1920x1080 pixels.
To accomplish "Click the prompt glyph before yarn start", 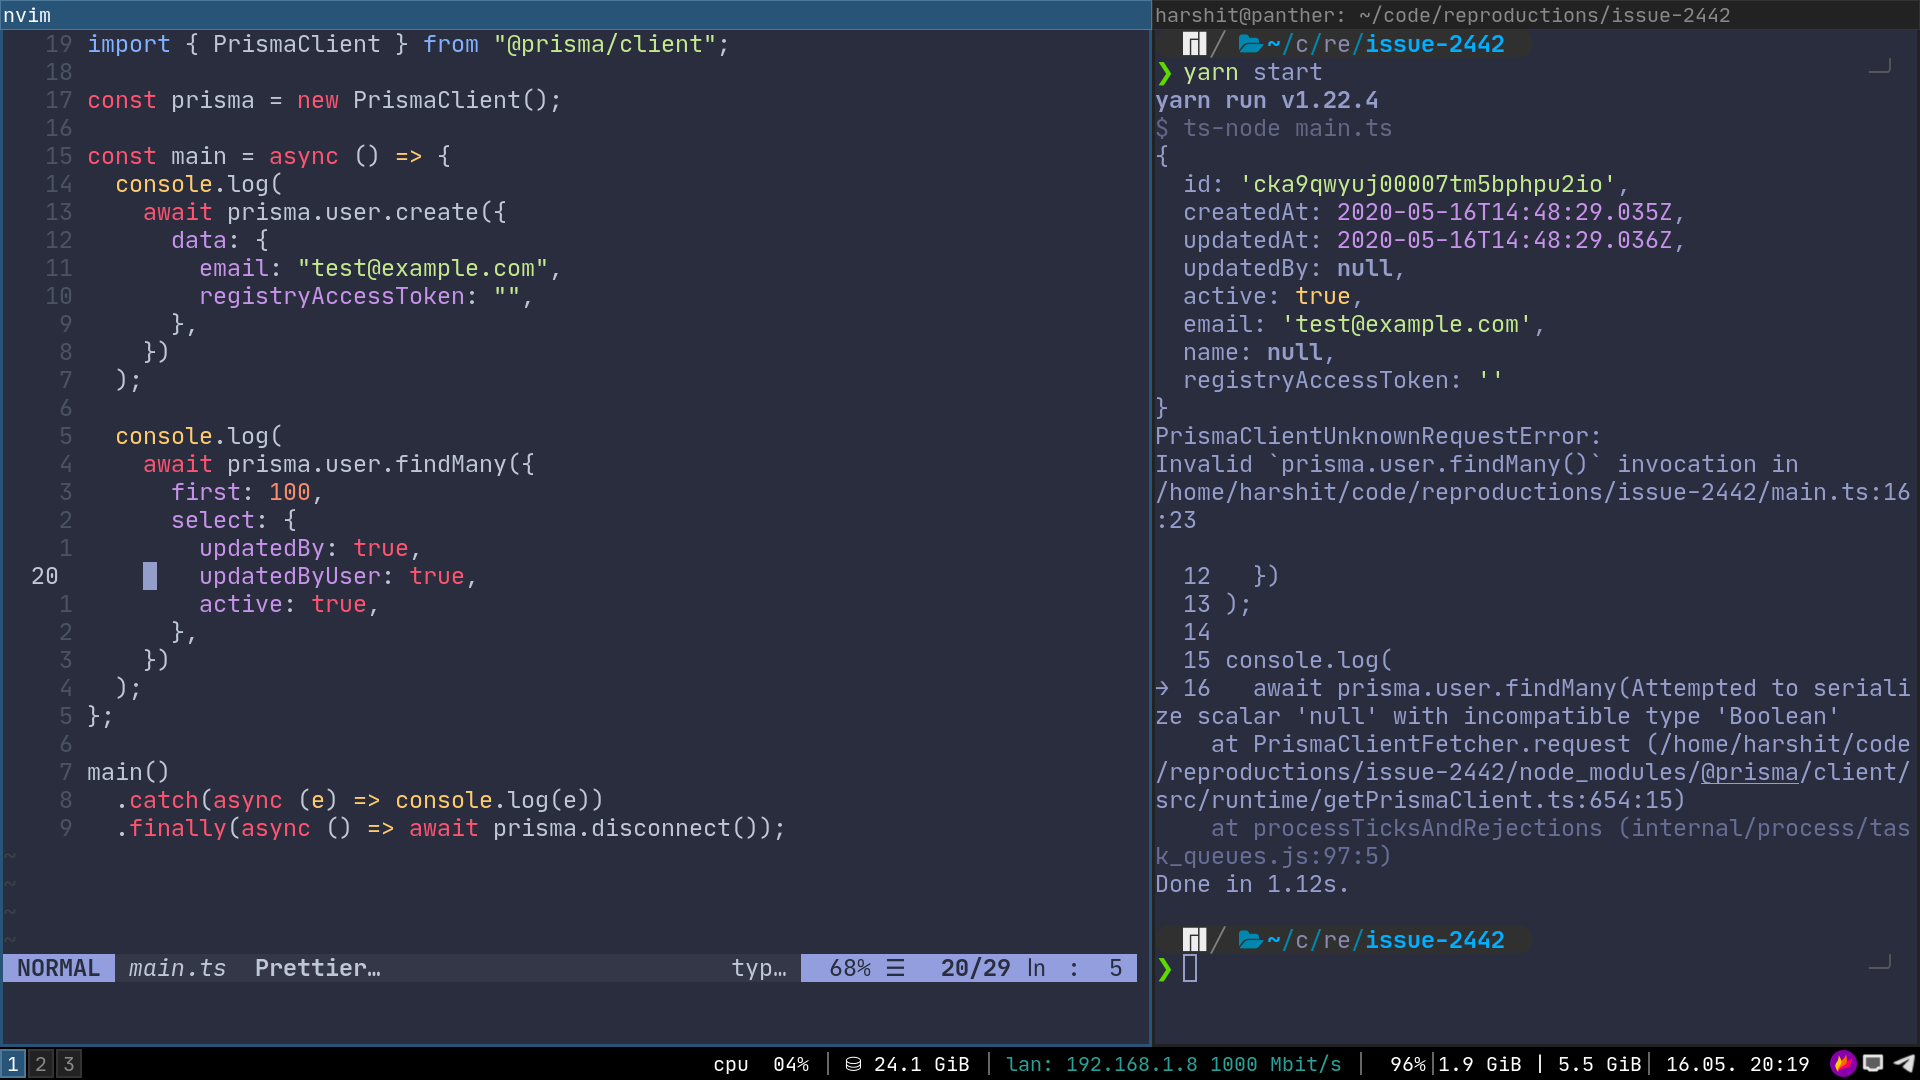I will [1163, 72].
